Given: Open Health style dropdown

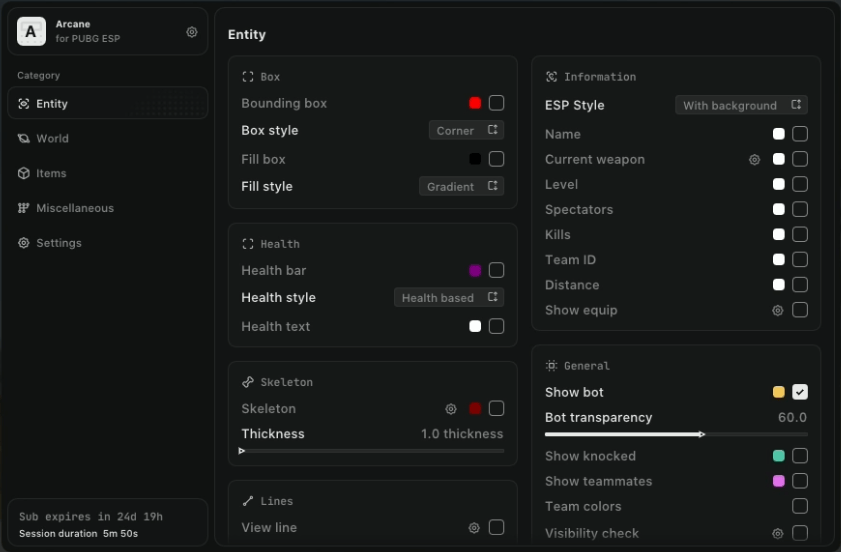Looking at the screenshot, I should [x=449, y=297].
